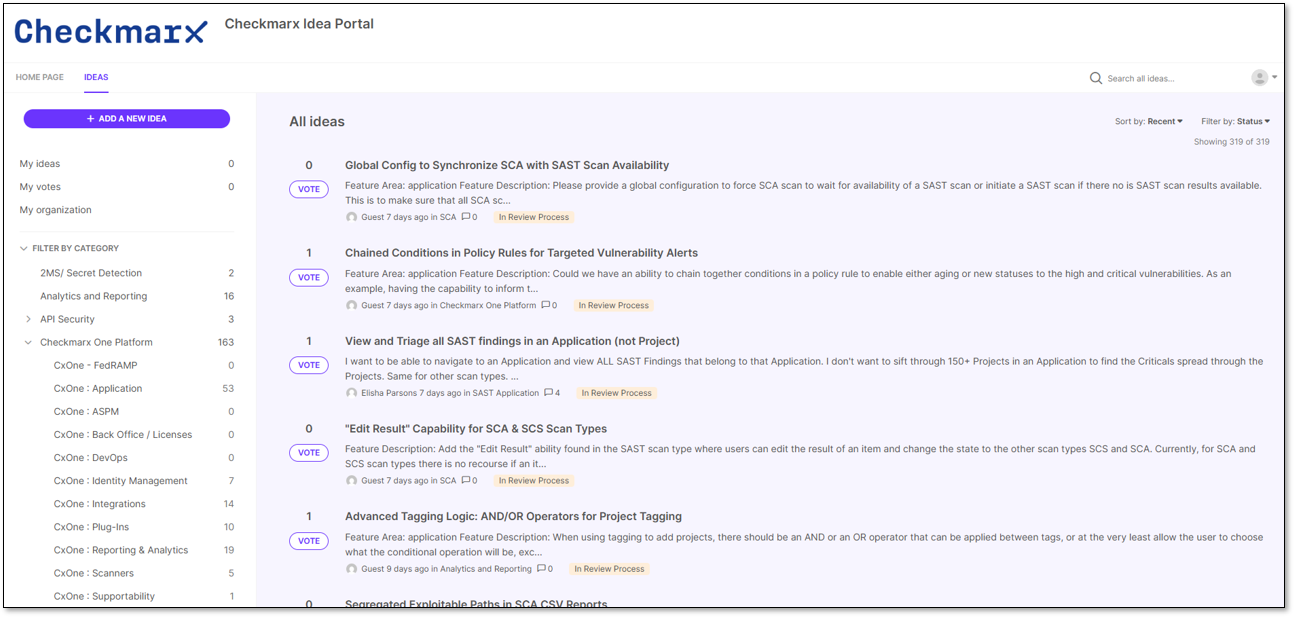
Task: Vote for Chained Conditions in Policy Rules idea
Action: [x=309, y=277]
